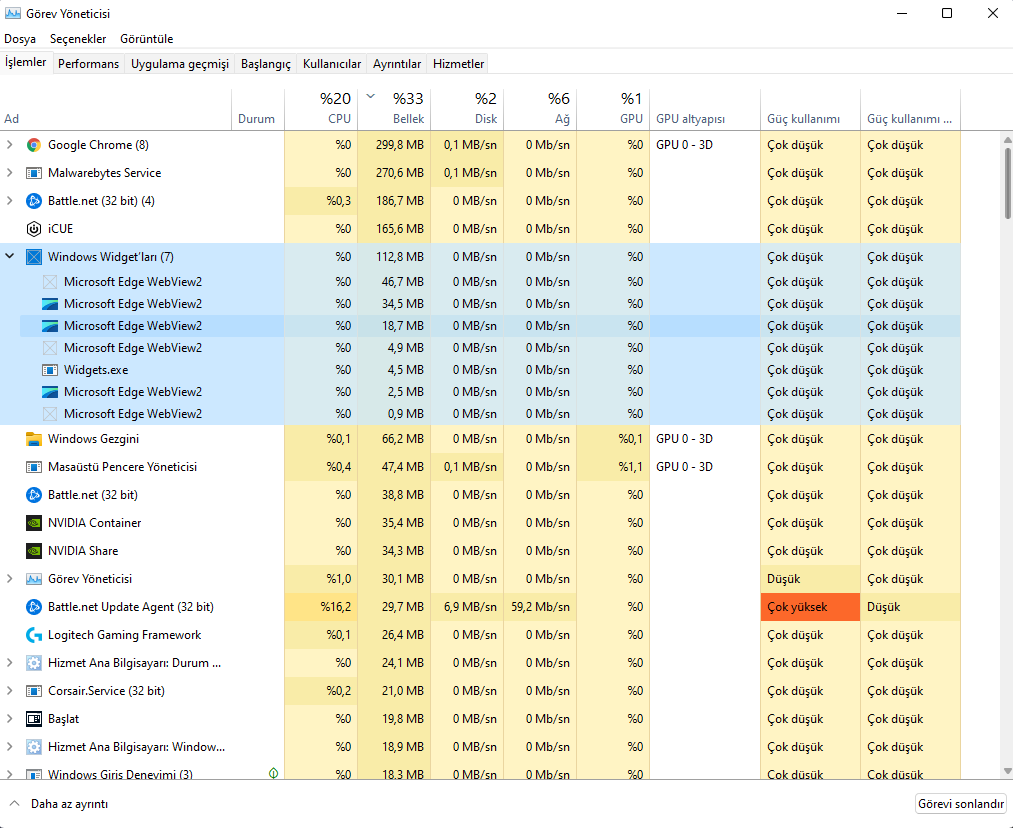Click the Widgets.exe process icon
This screenshot has height=828, width=1013.
[x=50, y=370]
